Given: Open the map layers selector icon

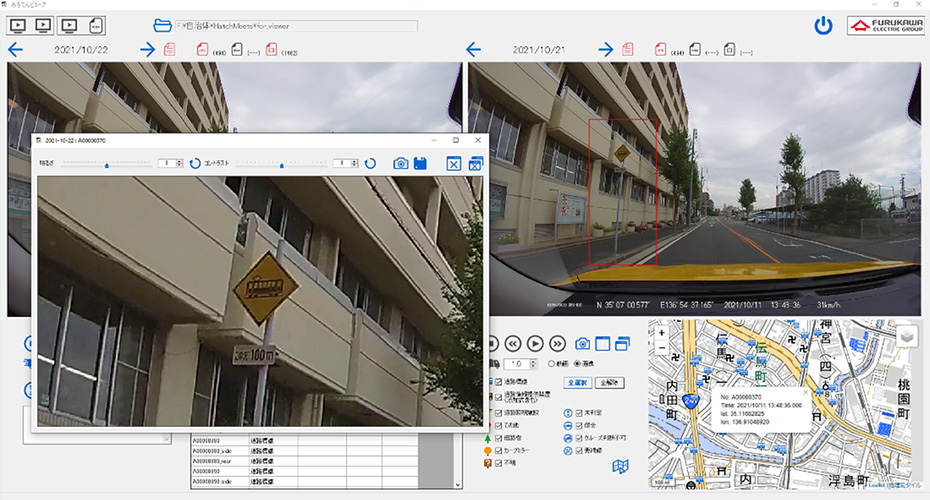Looking at the screenshot, I should point(906,336).
